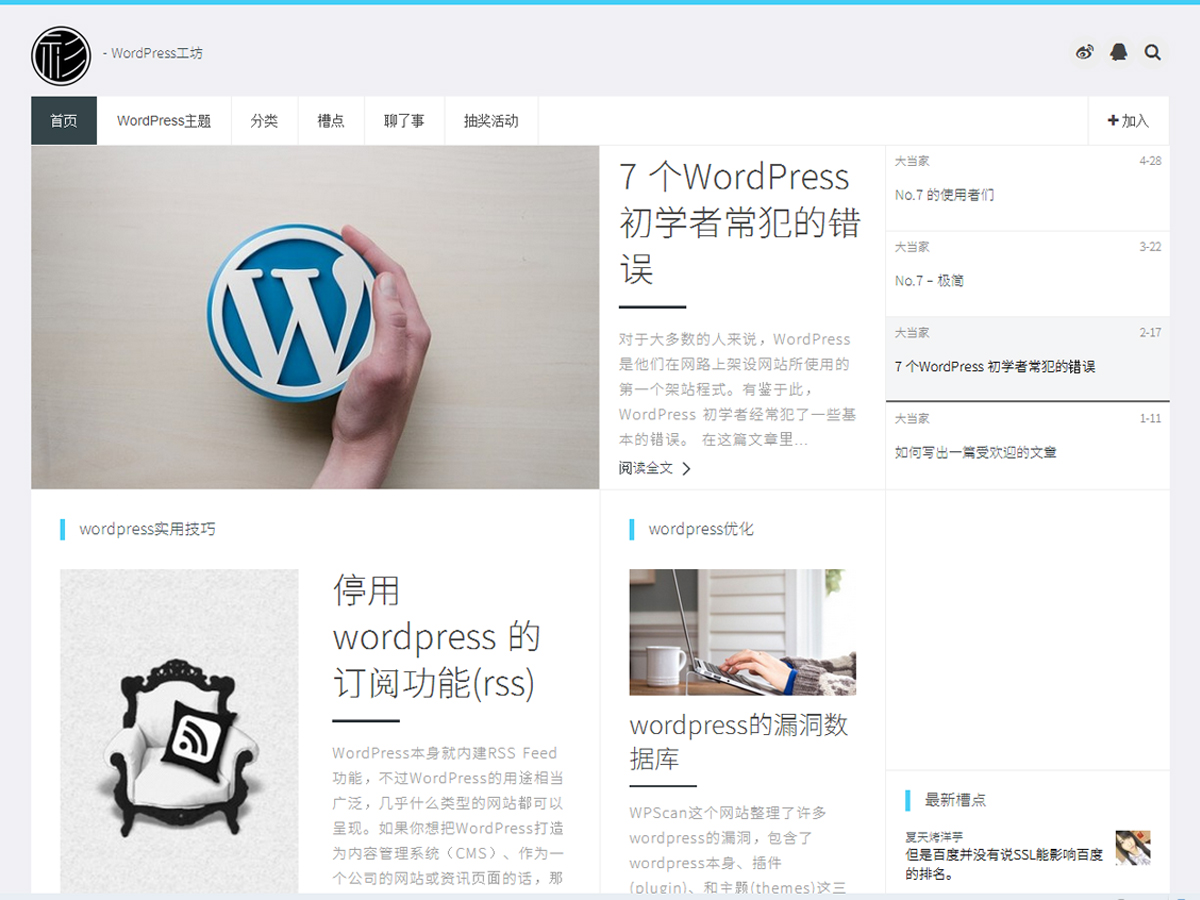Click the date 4-28
Viewport: 1200px width, 900px height.
1150,161
